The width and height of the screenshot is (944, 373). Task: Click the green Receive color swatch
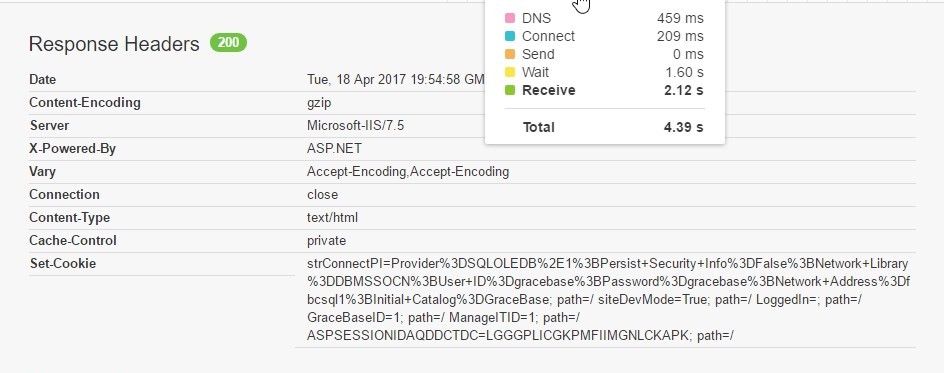(x=509, y=91)
